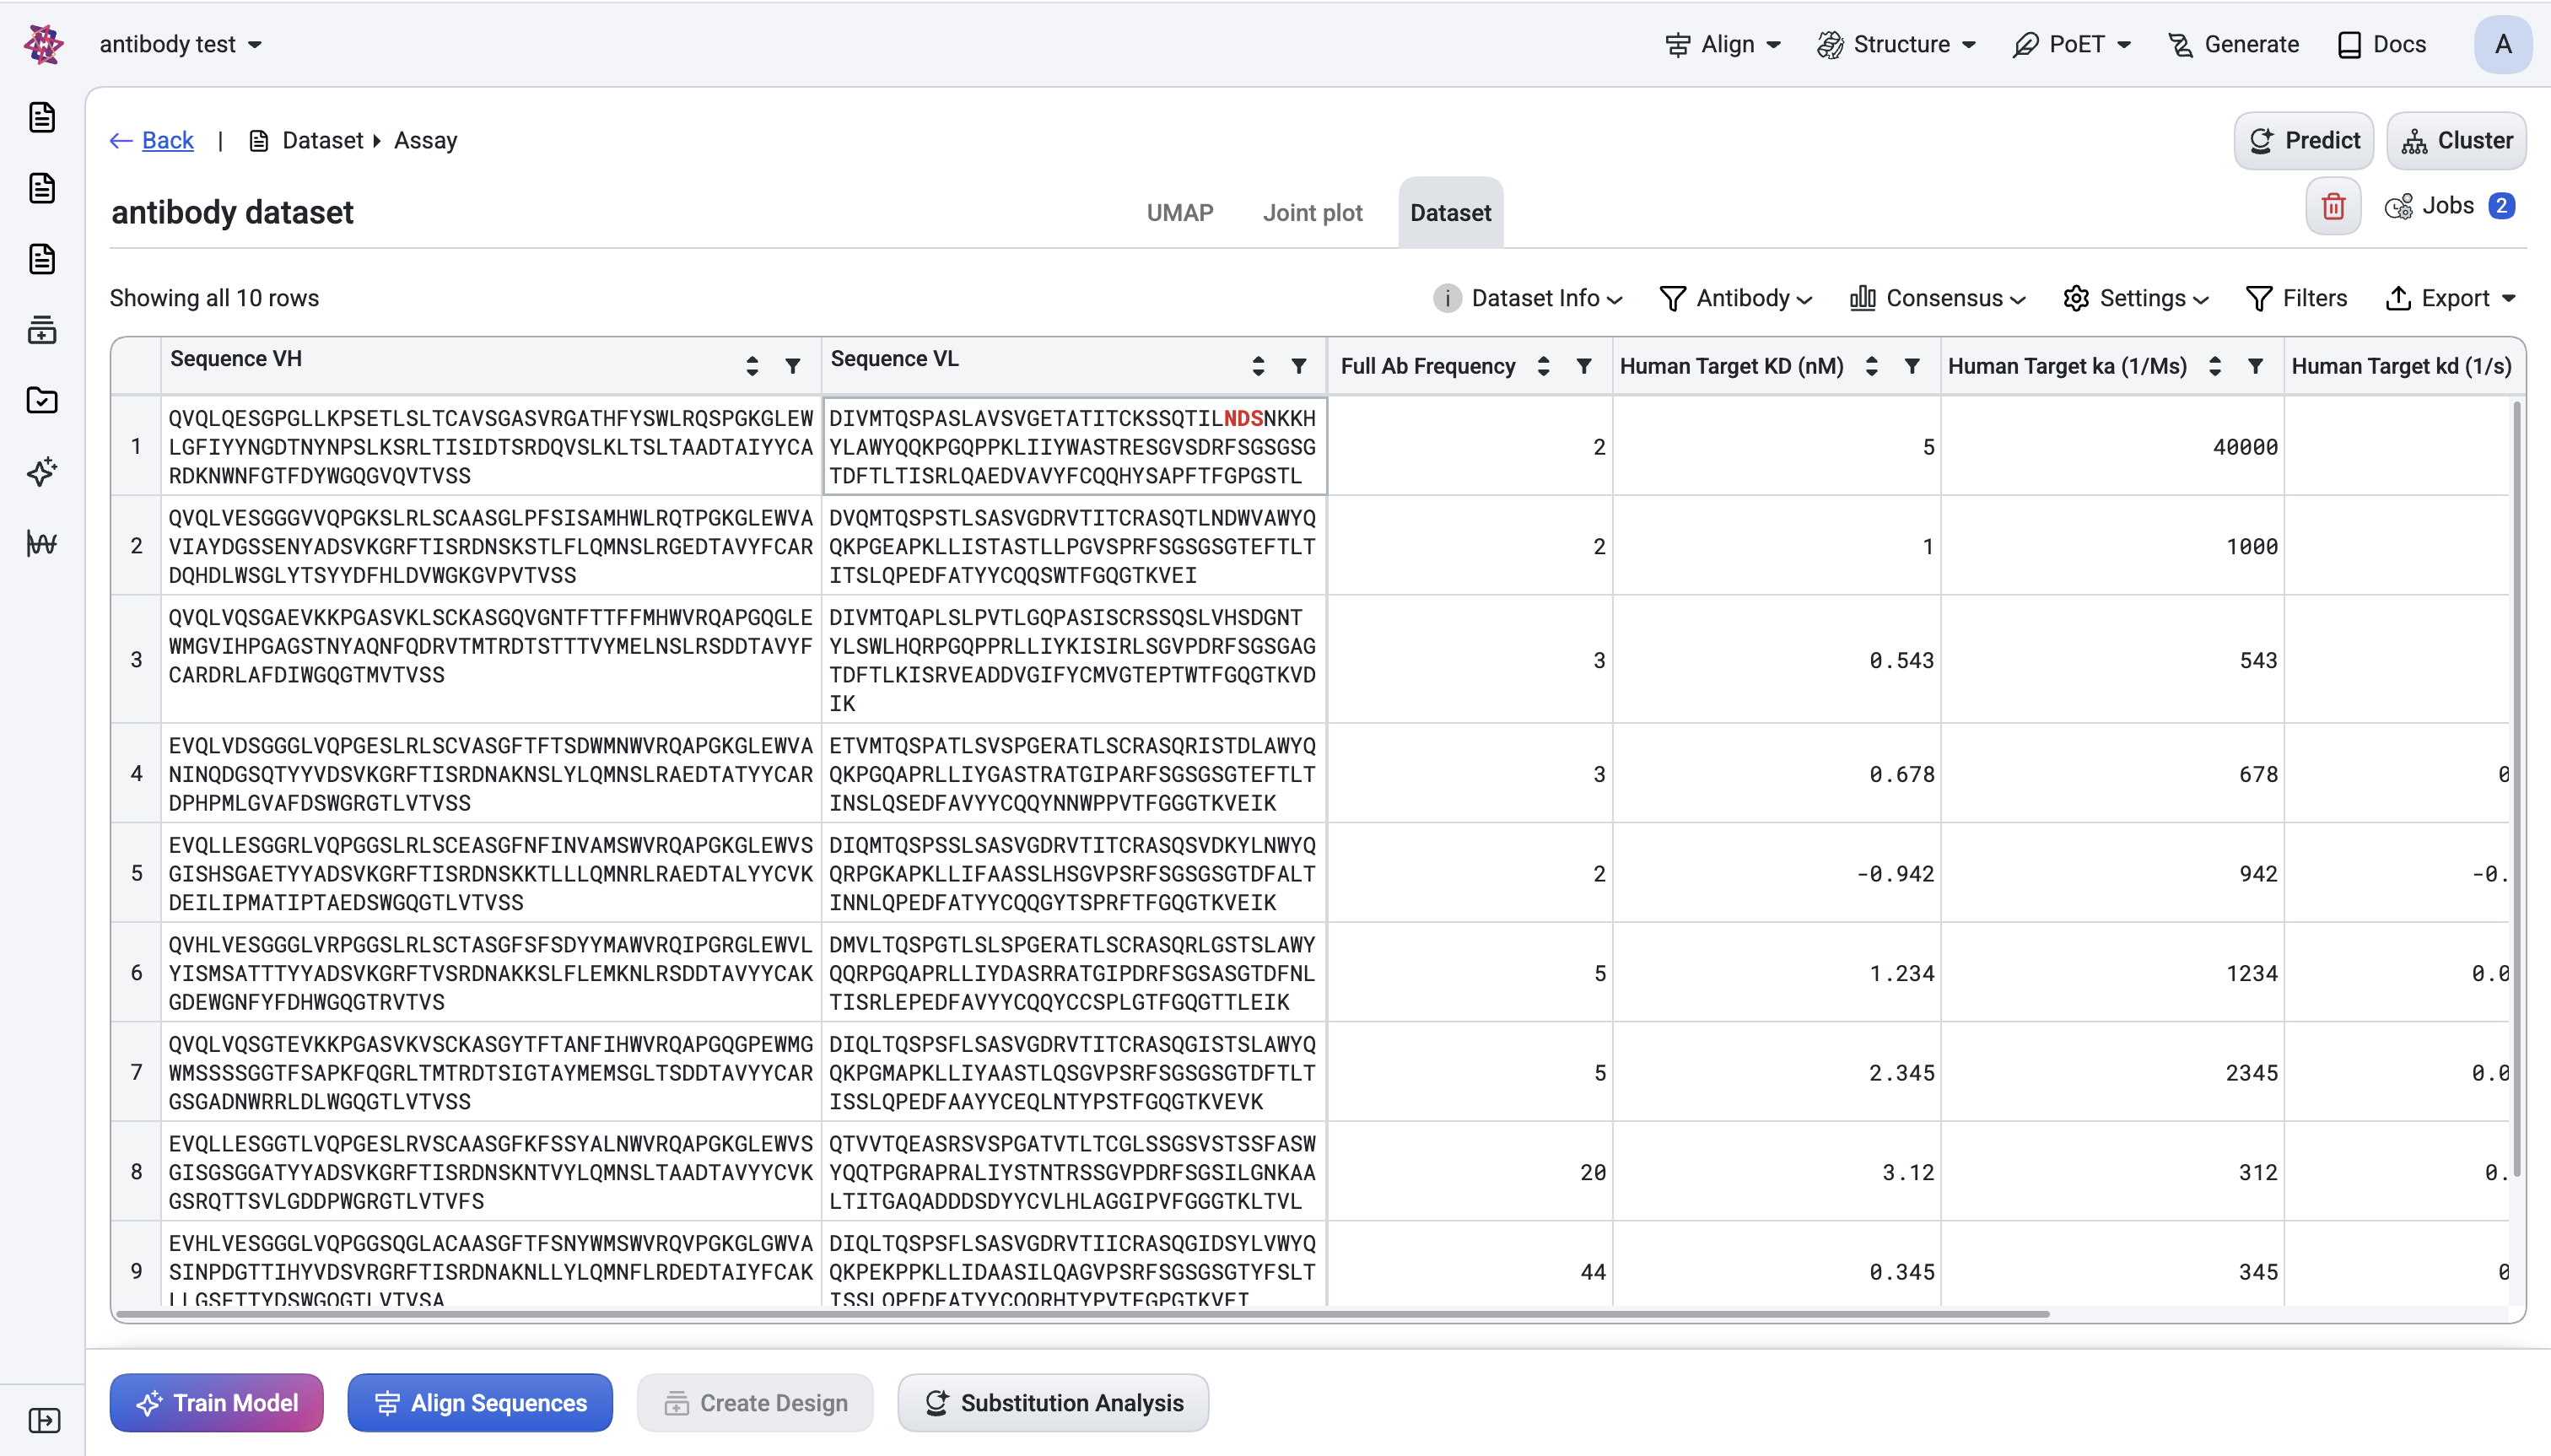Click the Dataset breadcrumb
The width and height of the screenshot is (2551, 1456).
[x=322, y=140]
